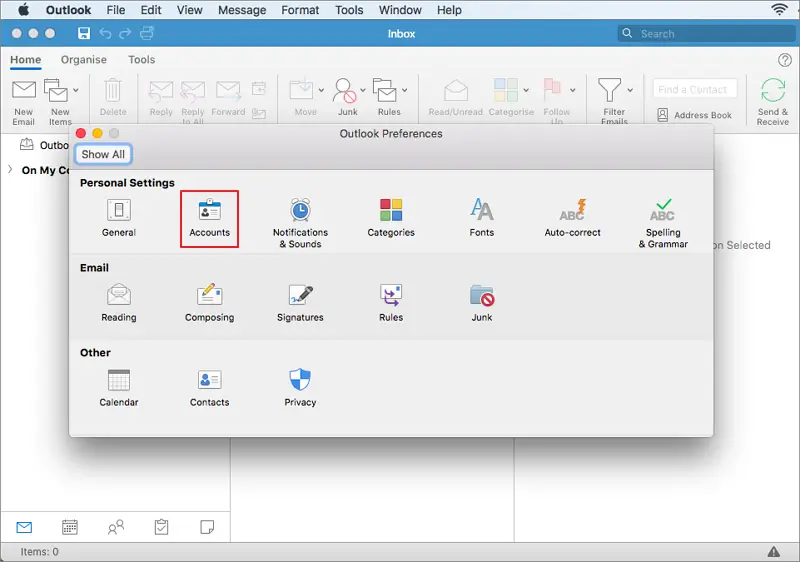The width and height of the screenshot is (800, 562).
Task: Open the File menu
Action: (116, 10)
